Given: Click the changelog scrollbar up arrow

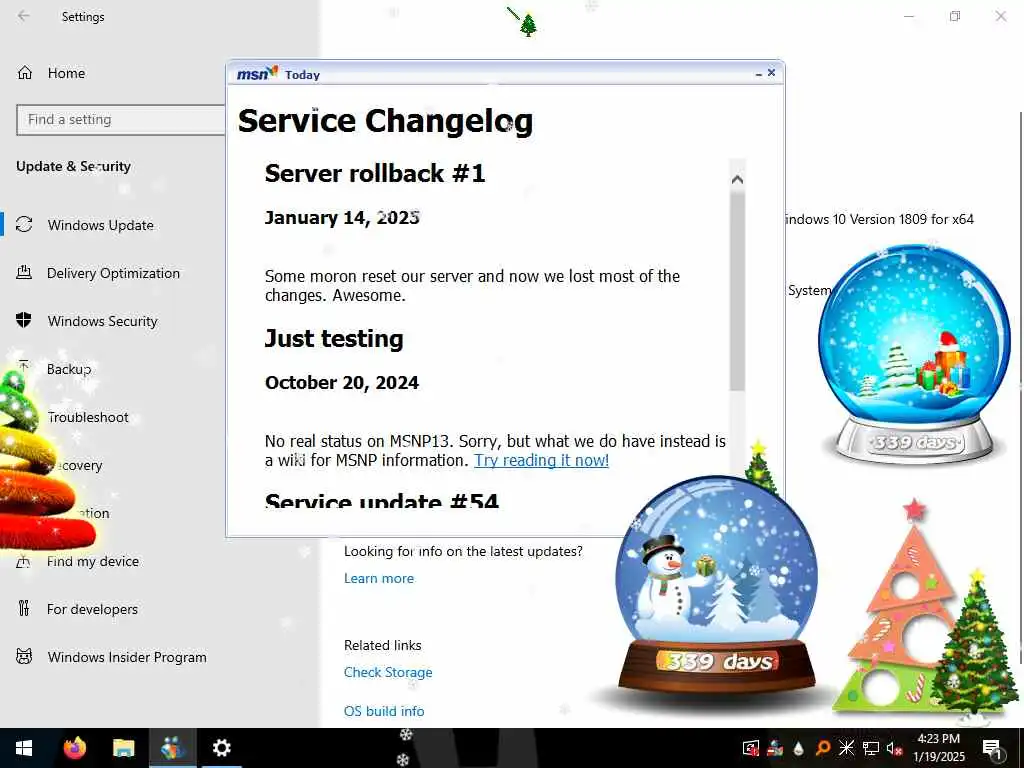Looking at the screenshot, I should point(737,179).
